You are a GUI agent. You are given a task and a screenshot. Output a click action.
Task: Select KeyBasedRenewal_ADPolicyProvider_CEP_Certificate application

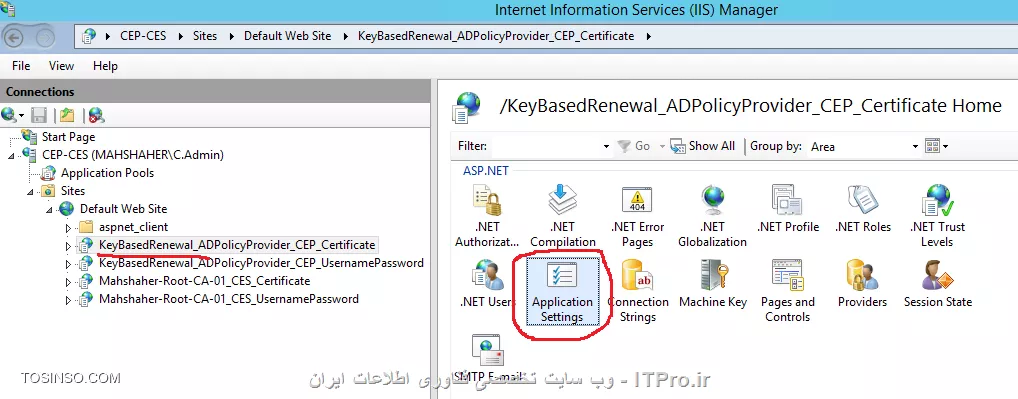pyautogui.click(x=237, y=245)
